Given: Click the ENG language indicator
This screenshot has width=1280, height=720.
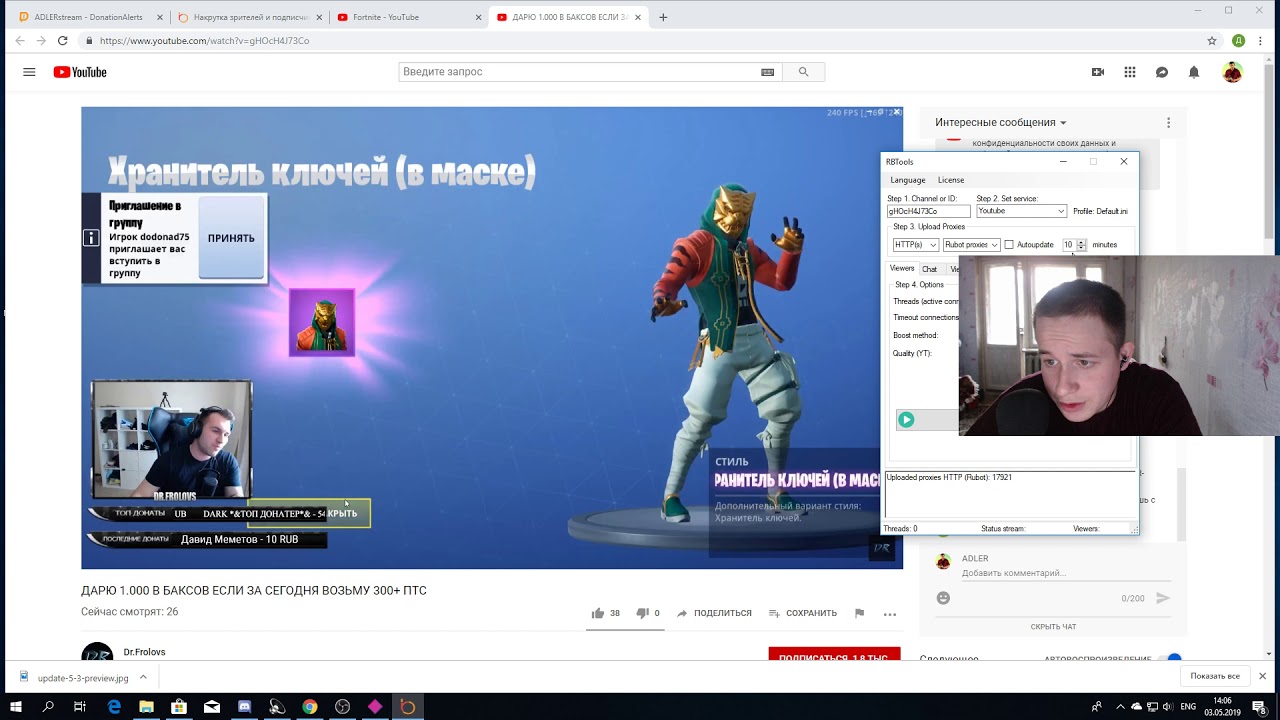Looking at the screenshot, I should [x=1188, y=706].
